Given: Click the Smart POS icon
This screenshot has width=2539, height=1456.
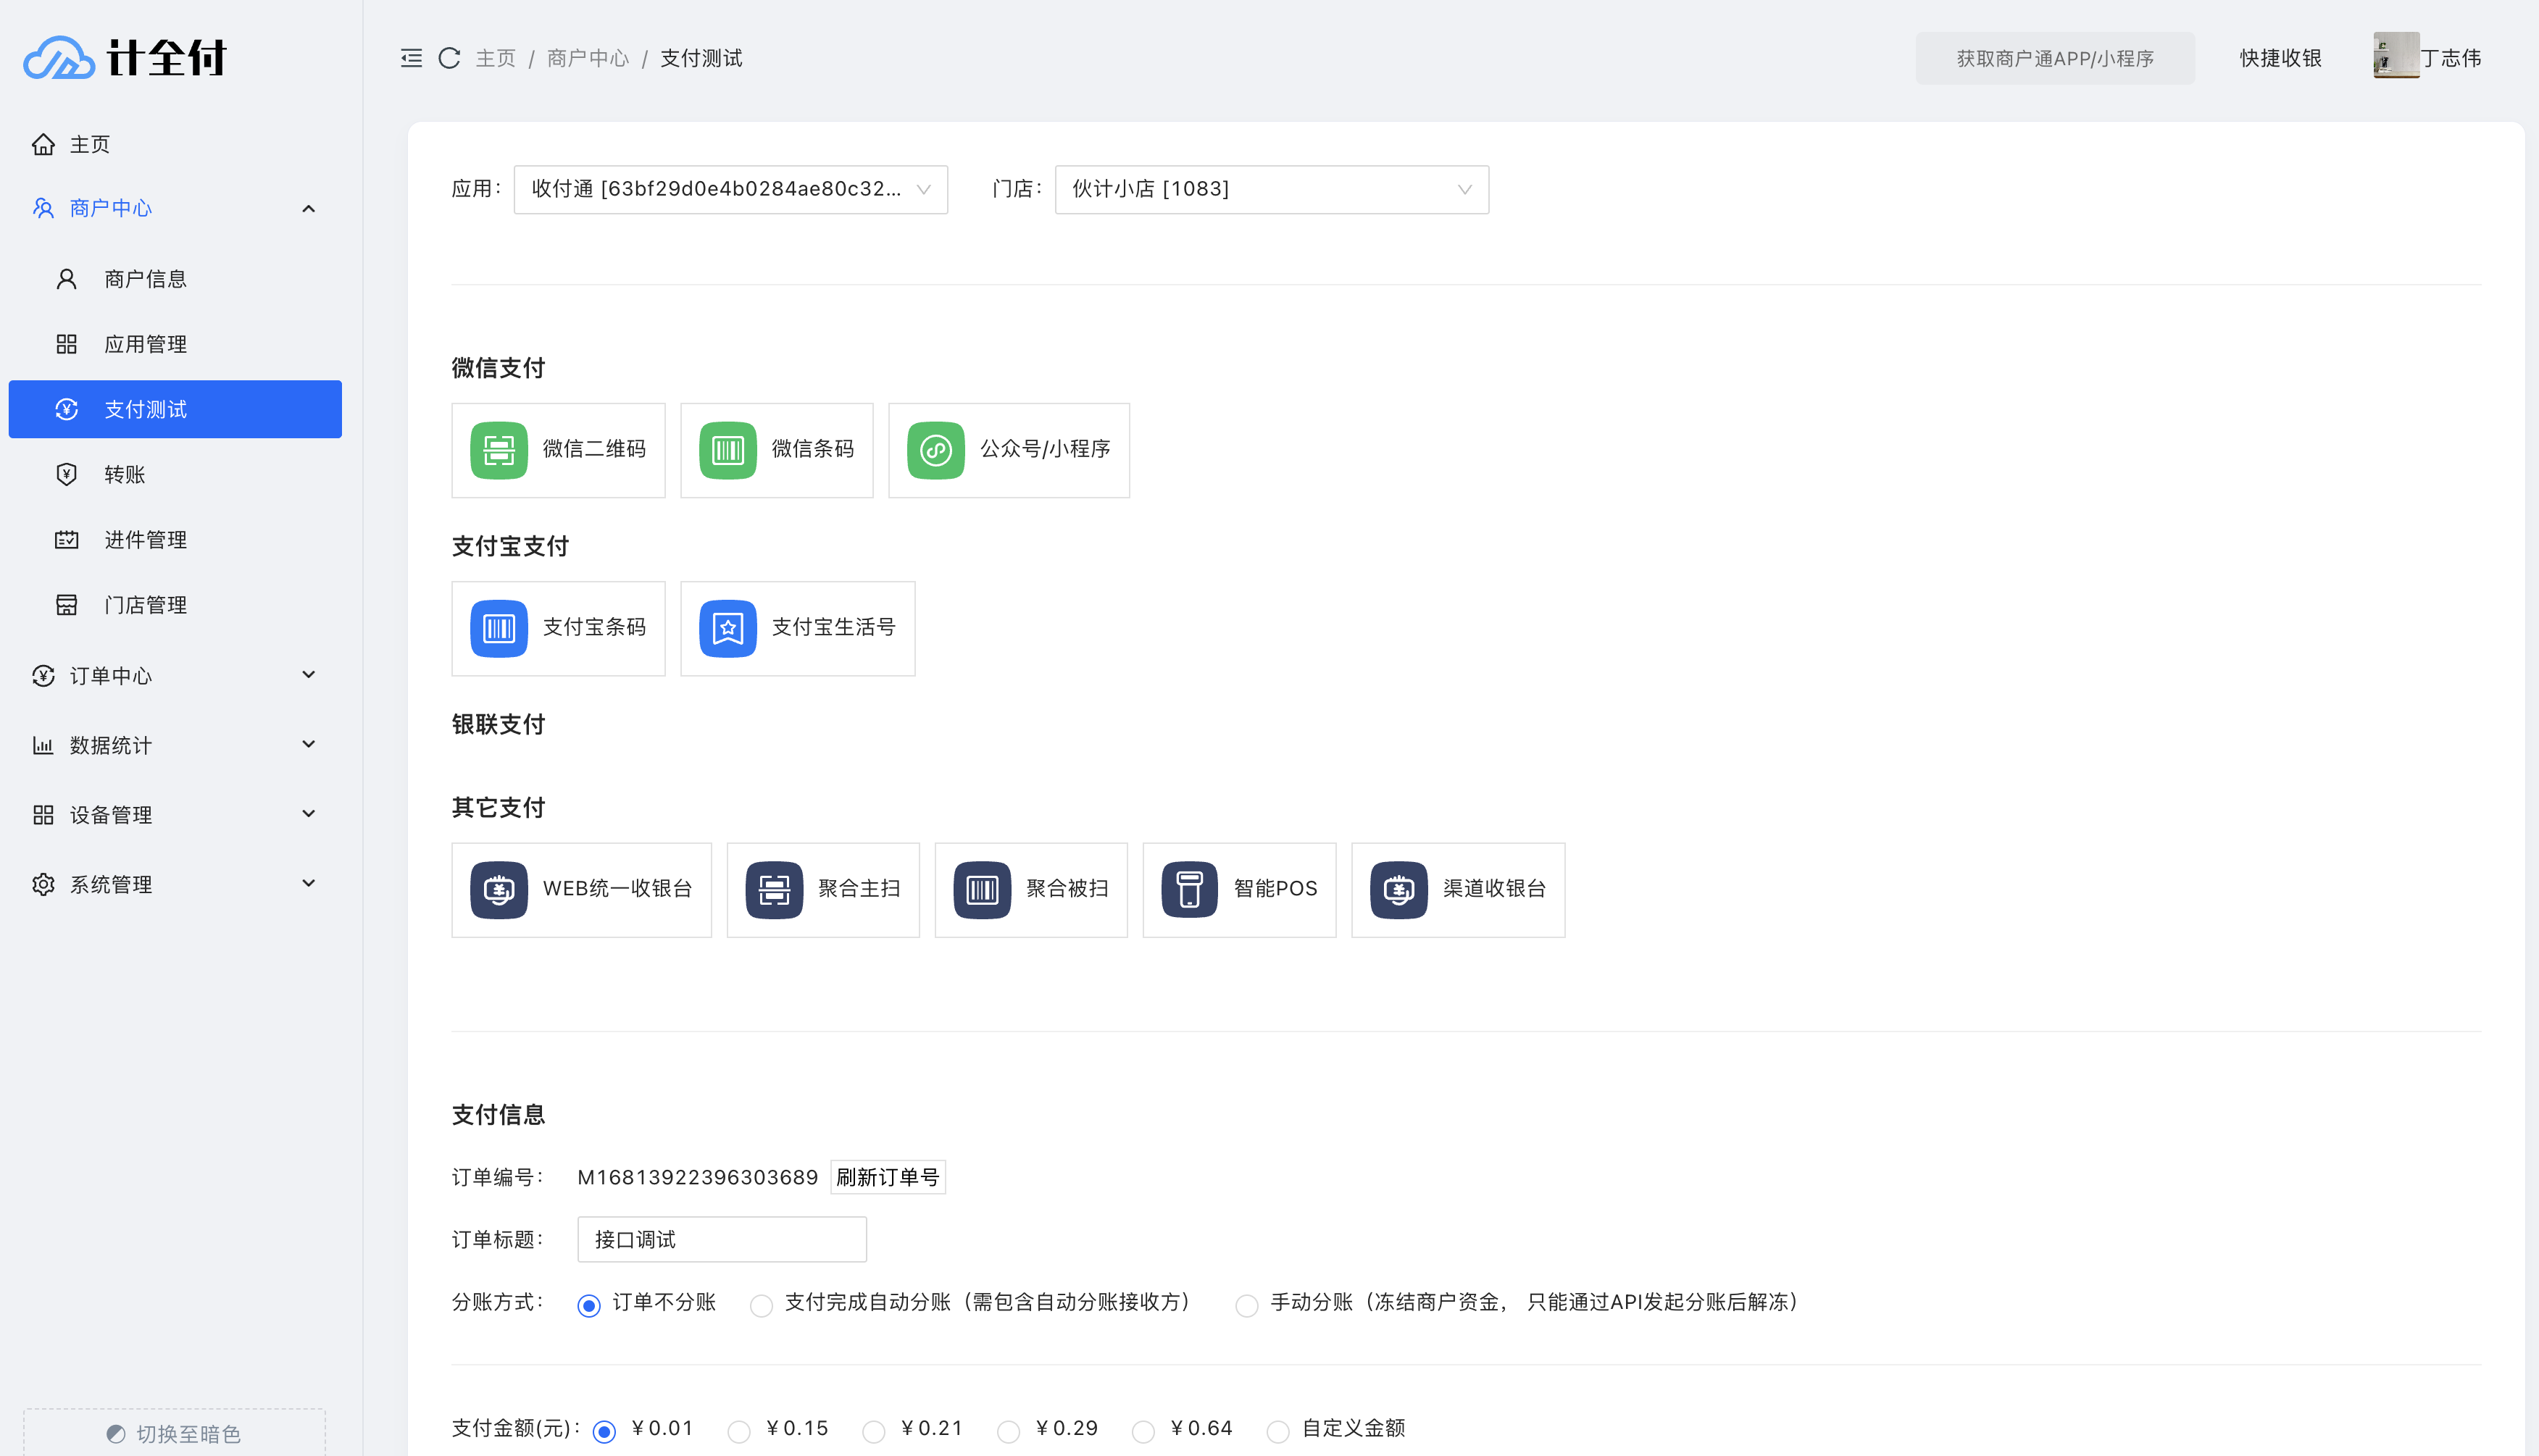Looking at the screenshot, I should [1189, 889].
